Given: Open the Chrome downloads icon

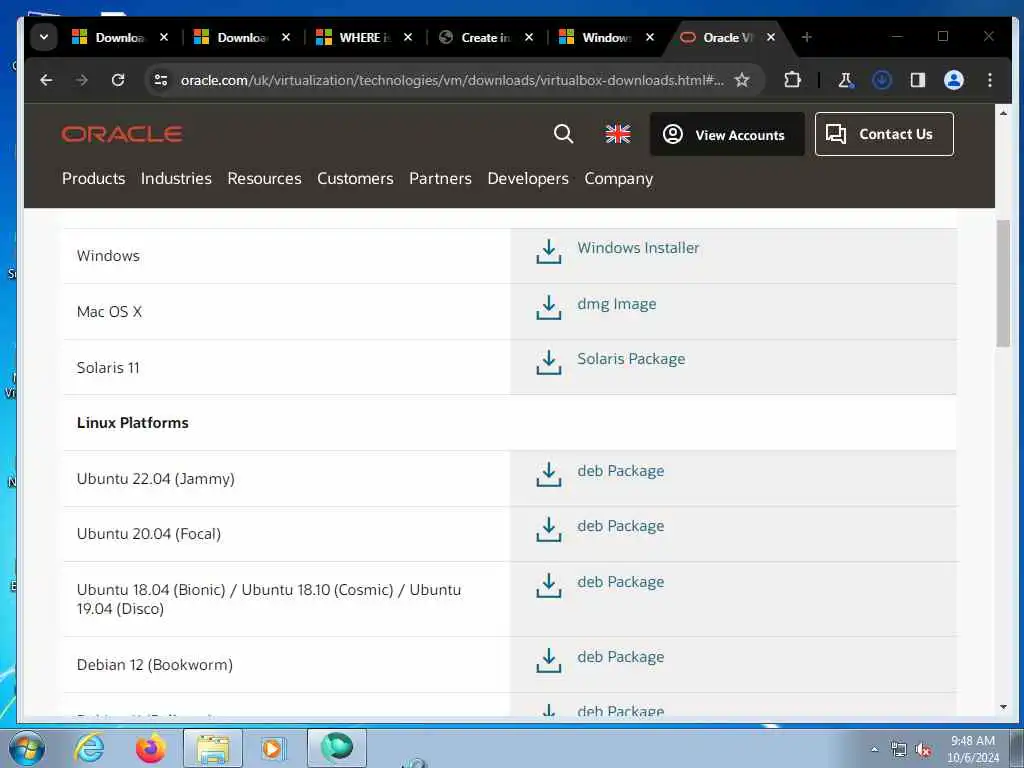Looking at the screenshot, I should [882, 80].
